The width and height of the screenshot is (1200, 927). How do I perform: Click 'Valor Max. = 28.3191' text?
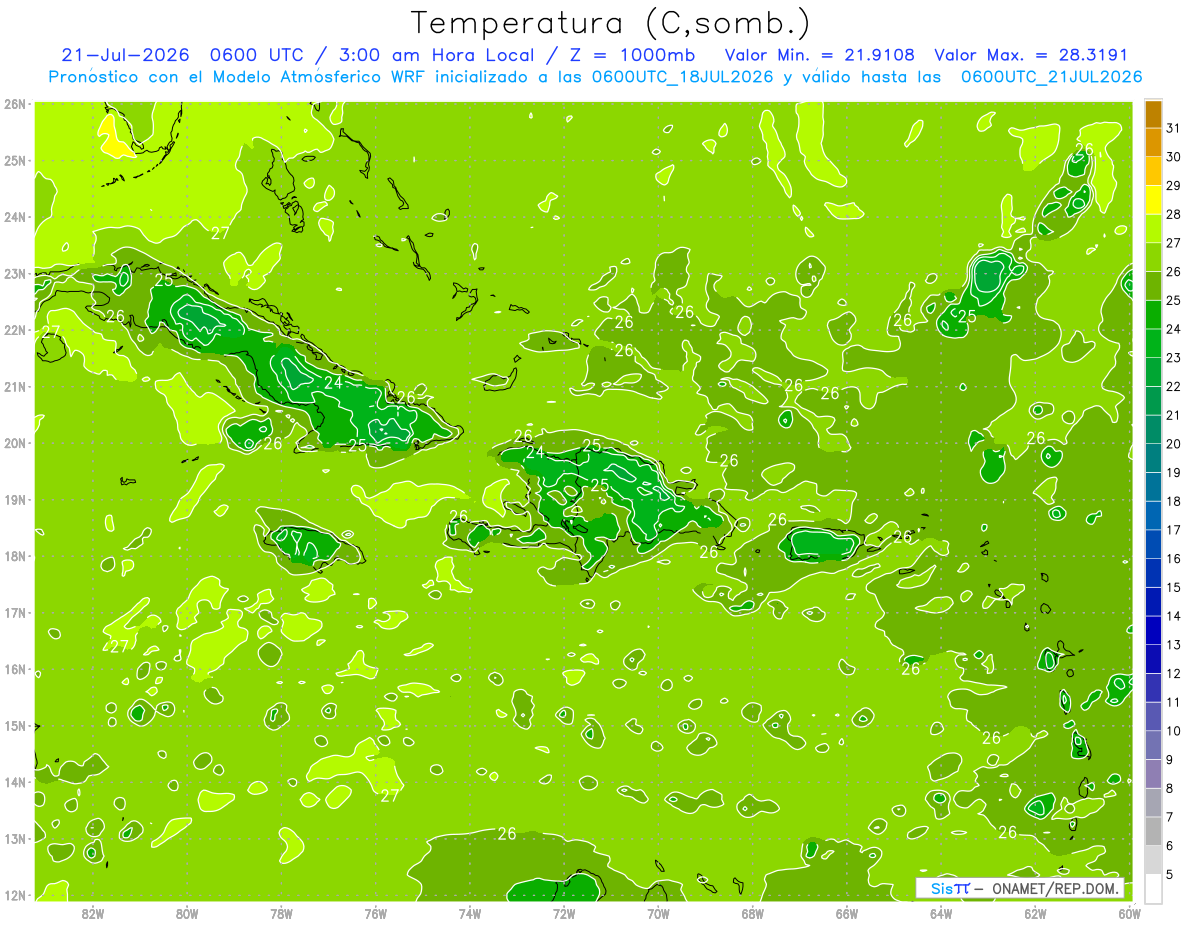point(1030,55)
